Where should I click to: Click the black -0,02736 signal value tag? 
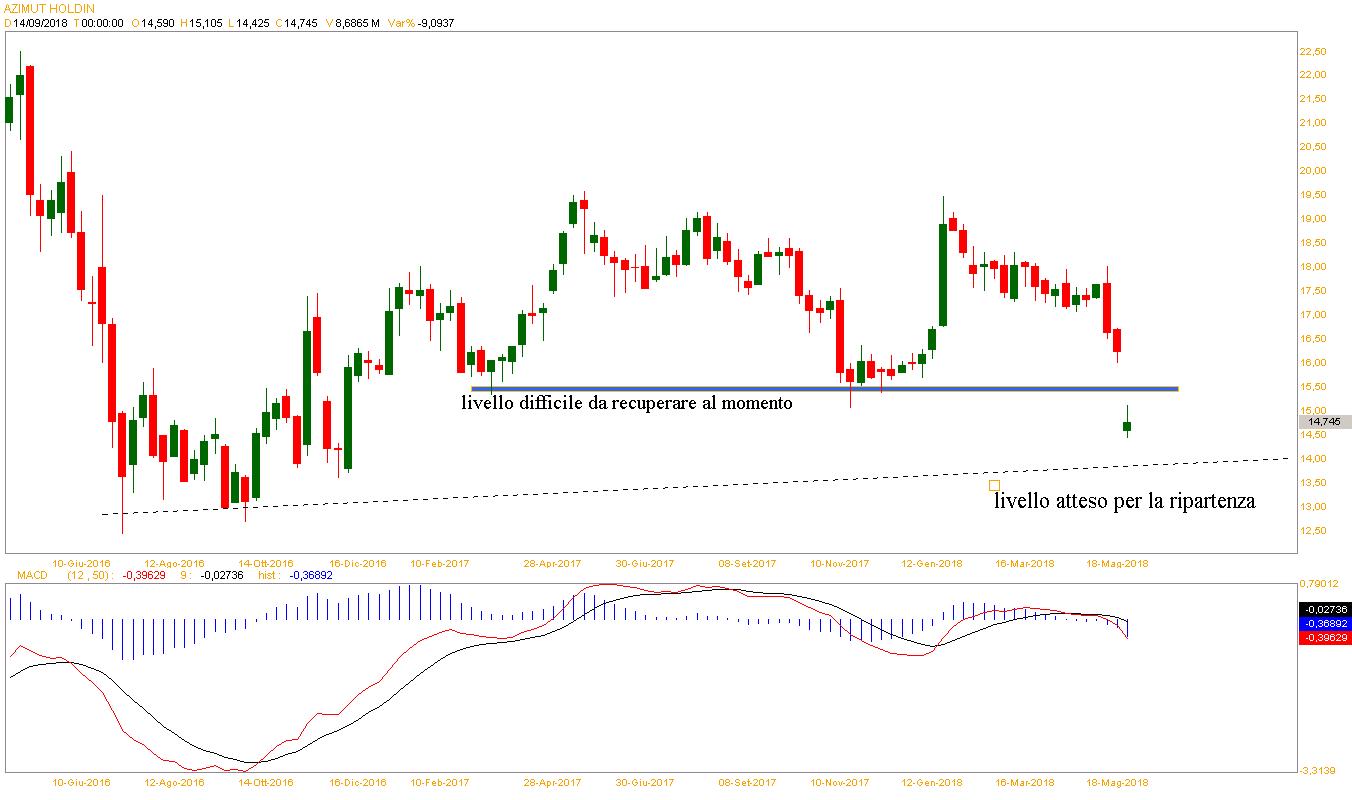[x=1325, y=609]
